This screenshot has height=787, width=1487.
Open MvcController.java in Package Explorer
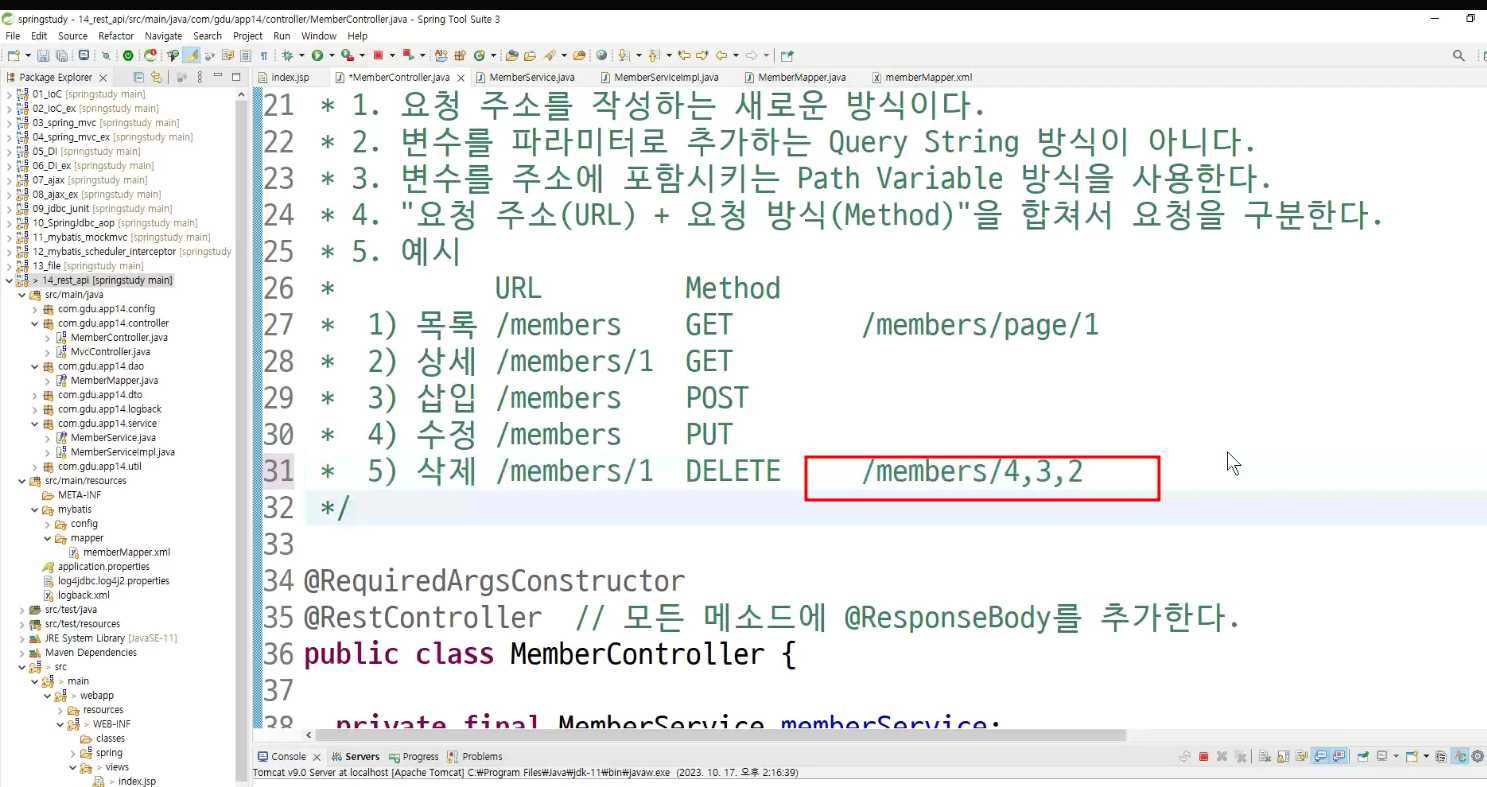(x=110, y=352)
